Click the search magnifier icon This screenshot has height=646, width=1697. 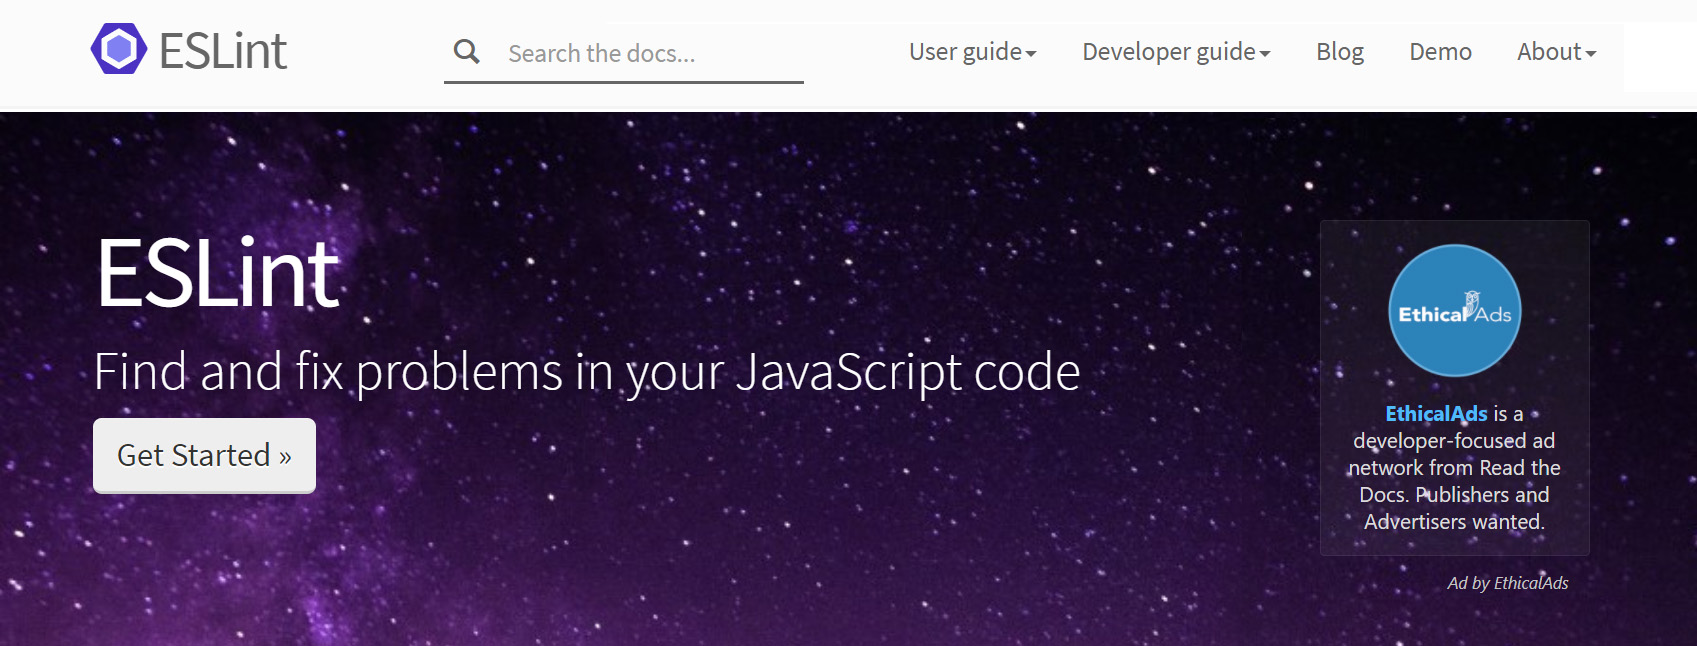[466, 52]
